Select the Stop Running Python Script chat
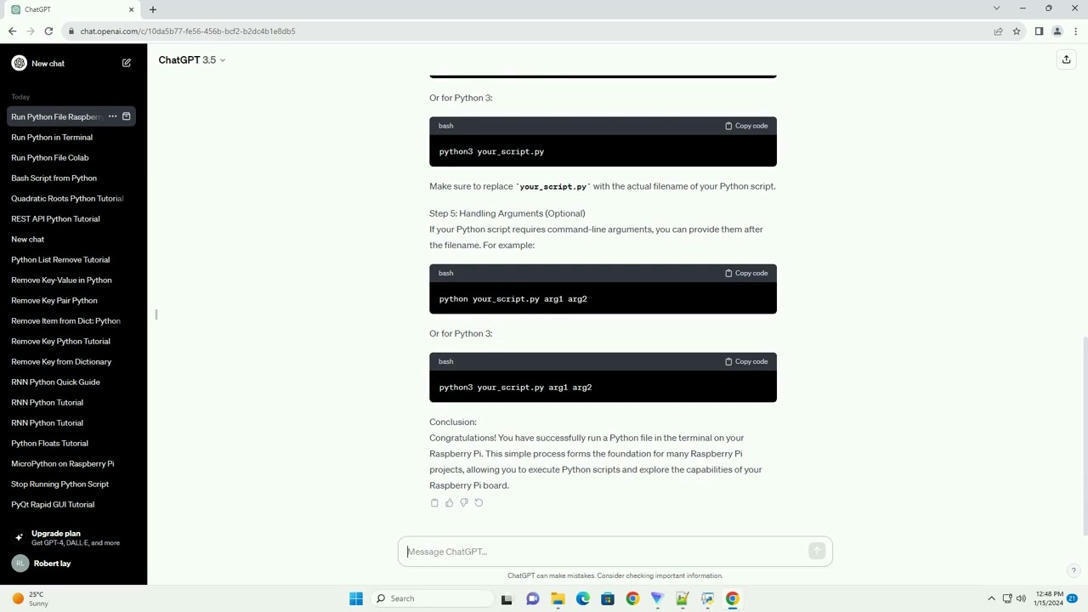The width and height of the screenshot is (1088, 612). point(62,483)
